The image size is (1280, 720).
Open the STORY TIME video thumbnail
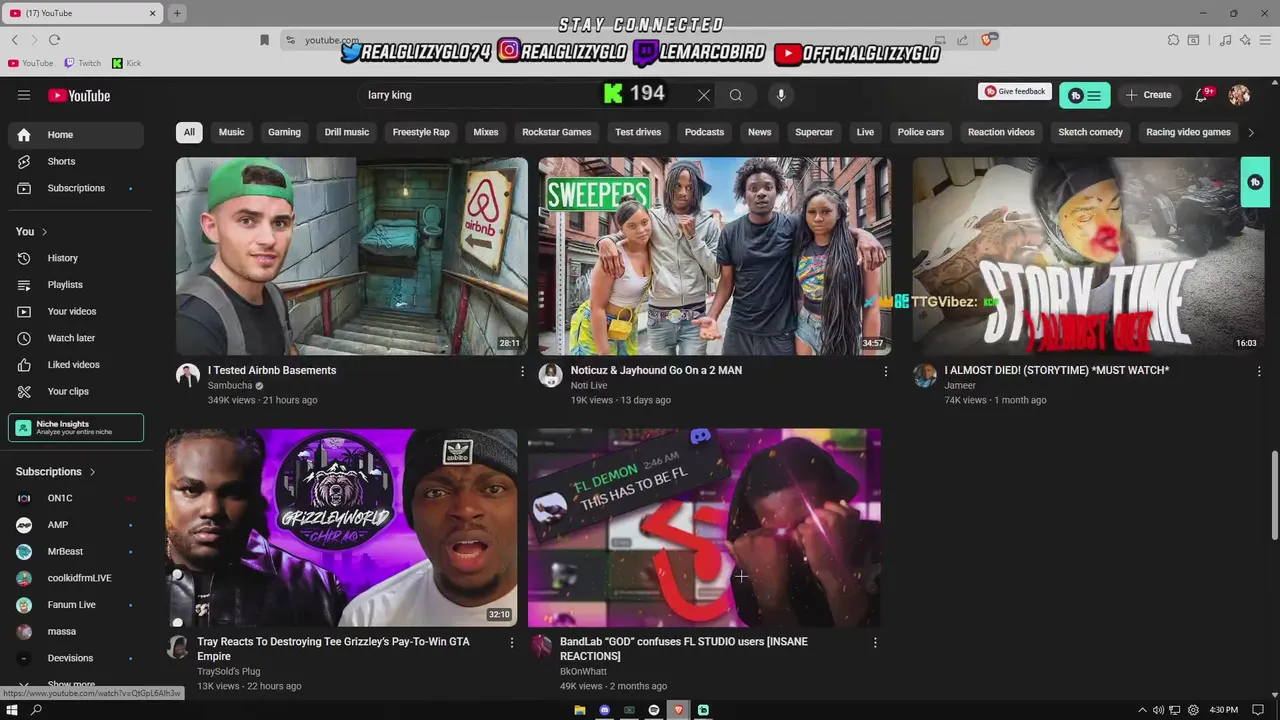(x=1088, y=256)
